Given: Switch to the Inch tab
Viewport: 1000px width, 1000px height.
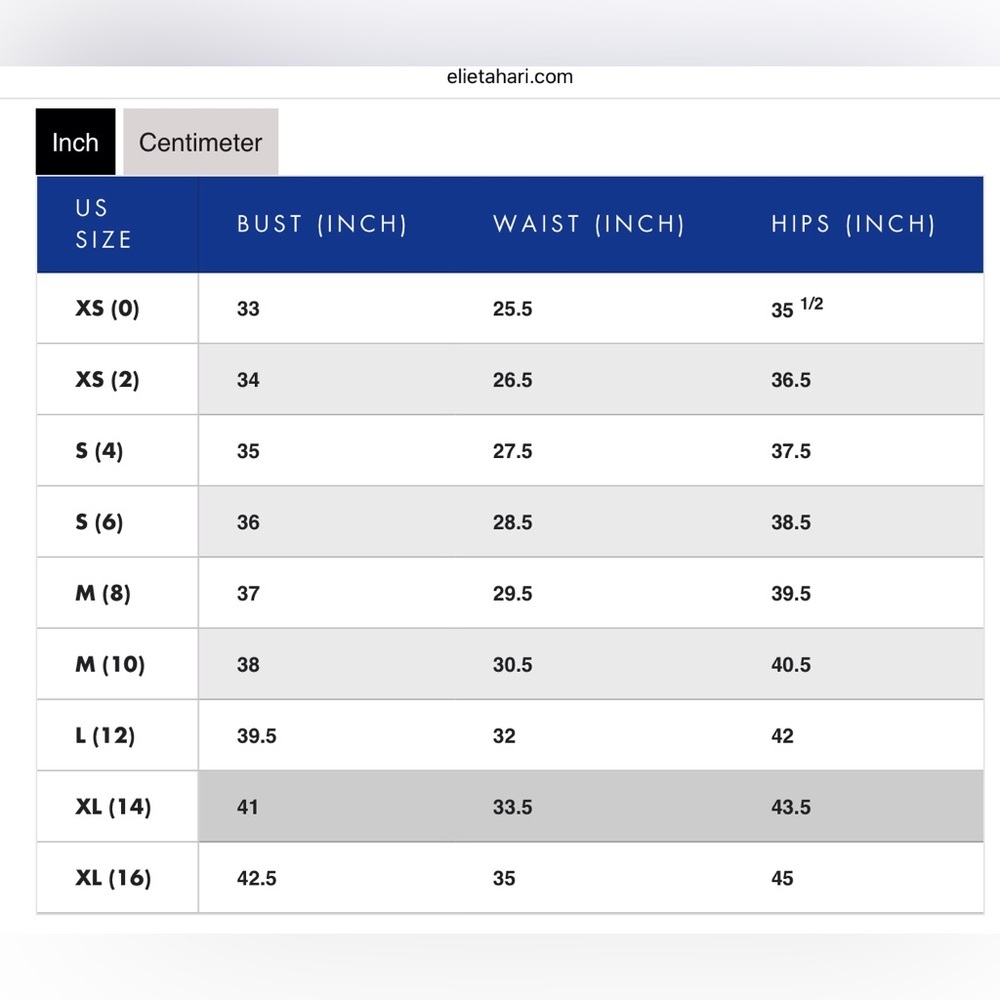Looking at the screenshot, I should point(75,142).
